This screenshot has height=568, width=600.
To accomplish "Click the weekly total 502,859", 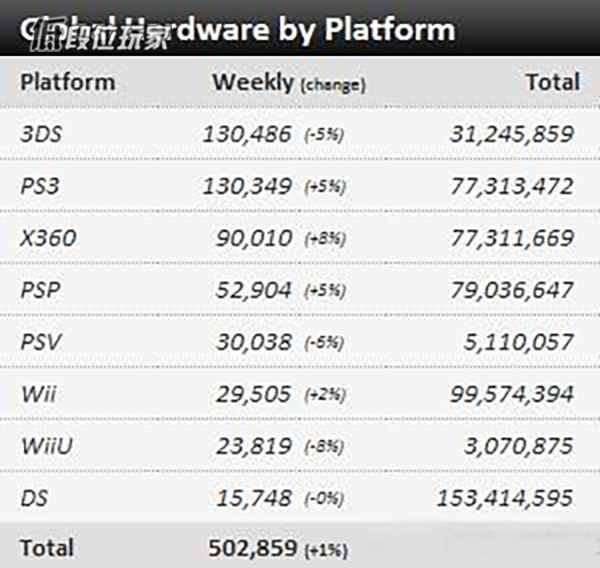I will [252, 548].
